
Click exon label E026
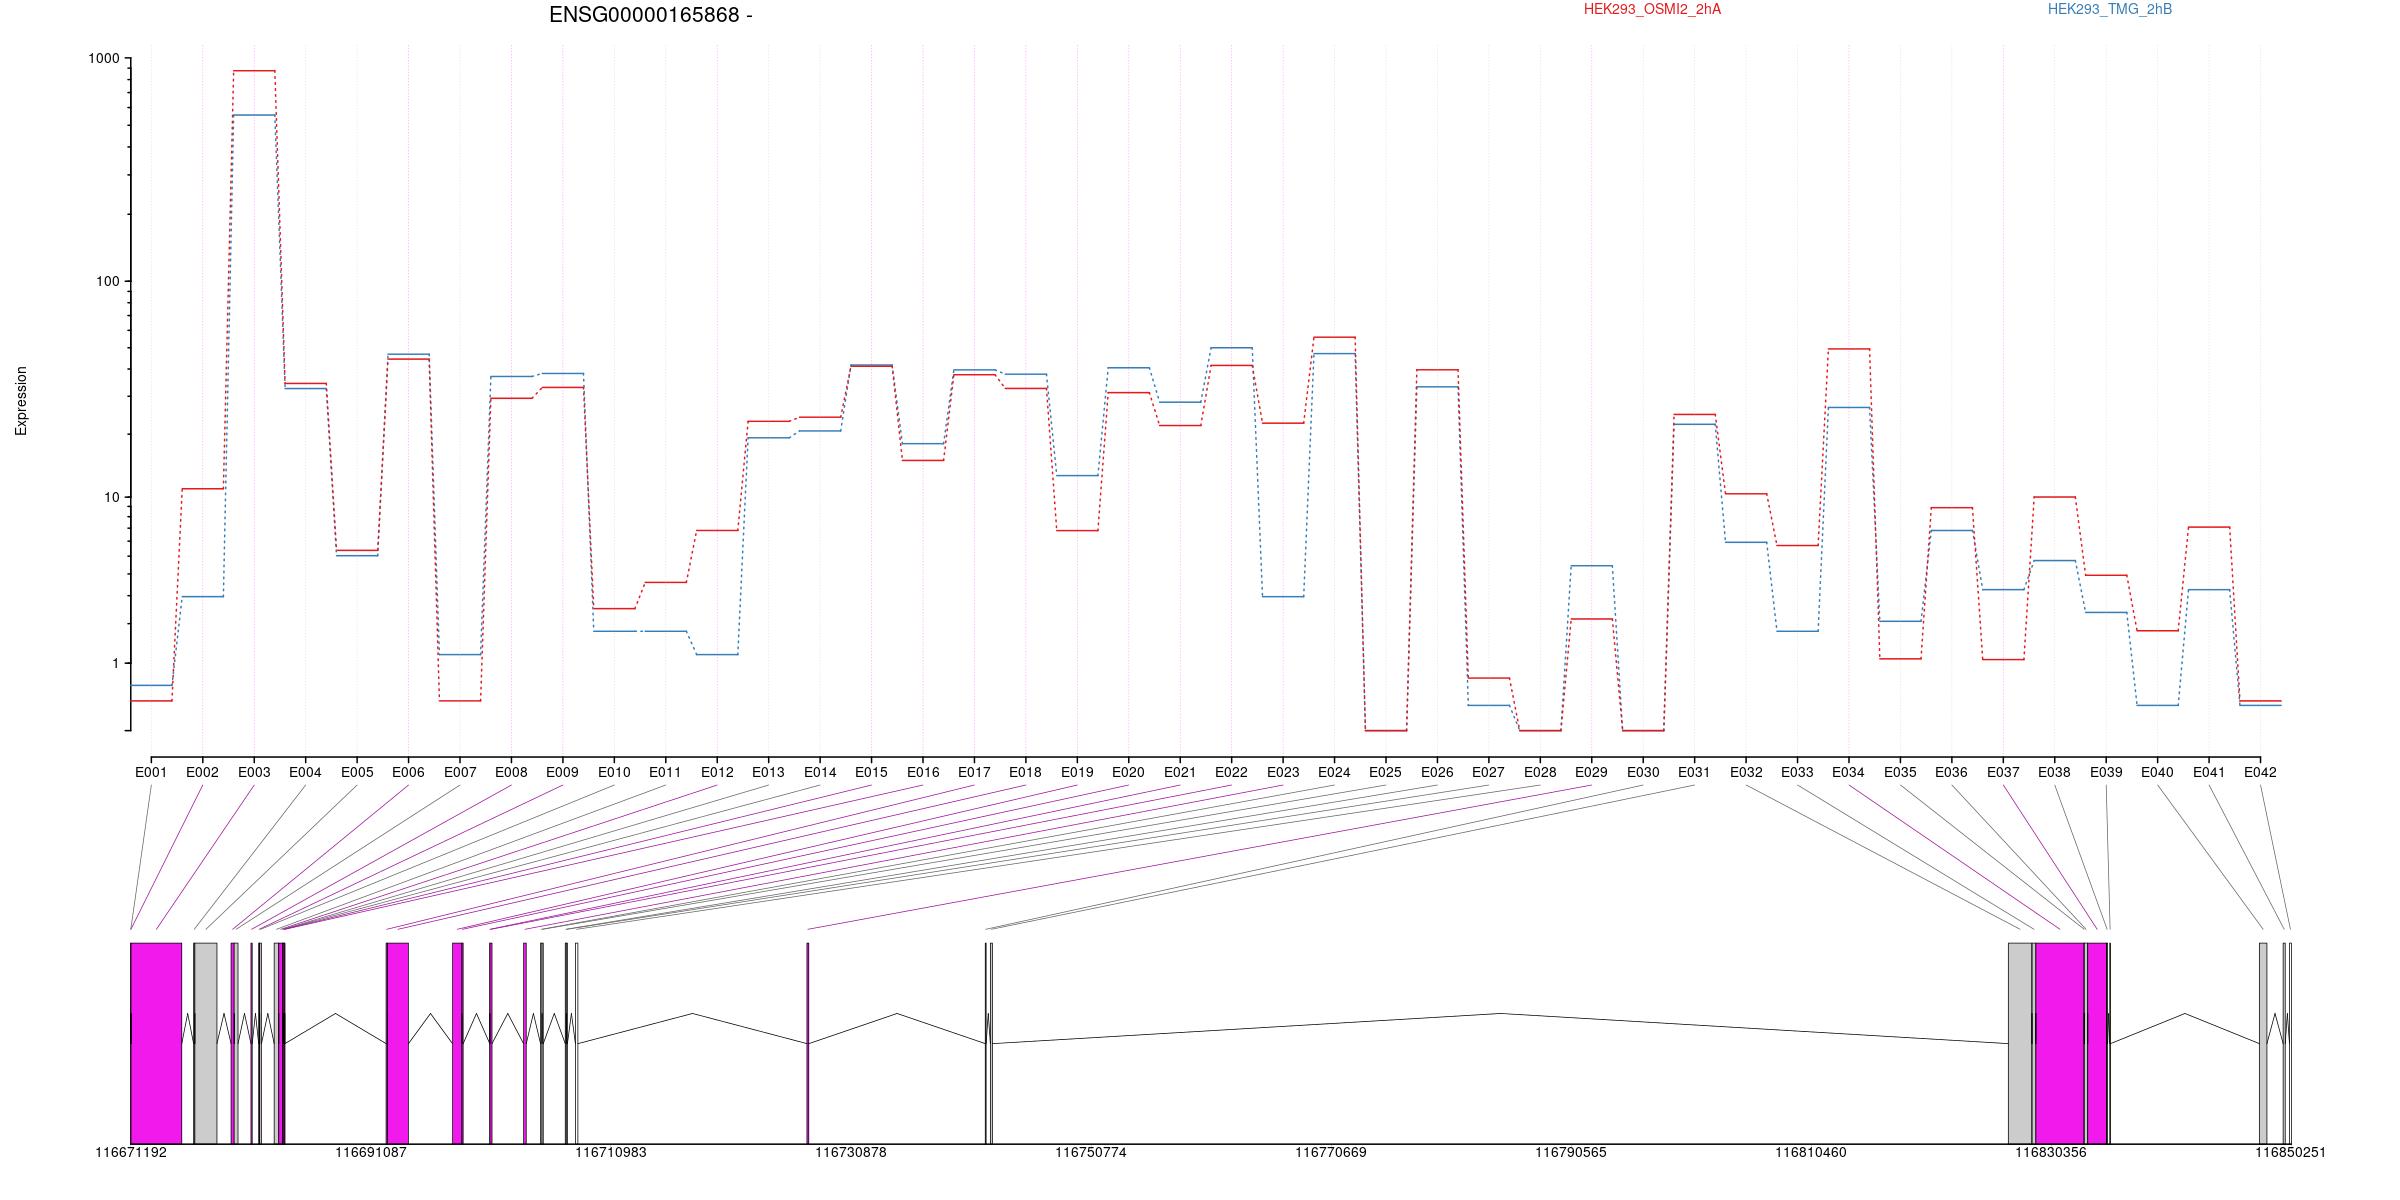[1437, 773]
